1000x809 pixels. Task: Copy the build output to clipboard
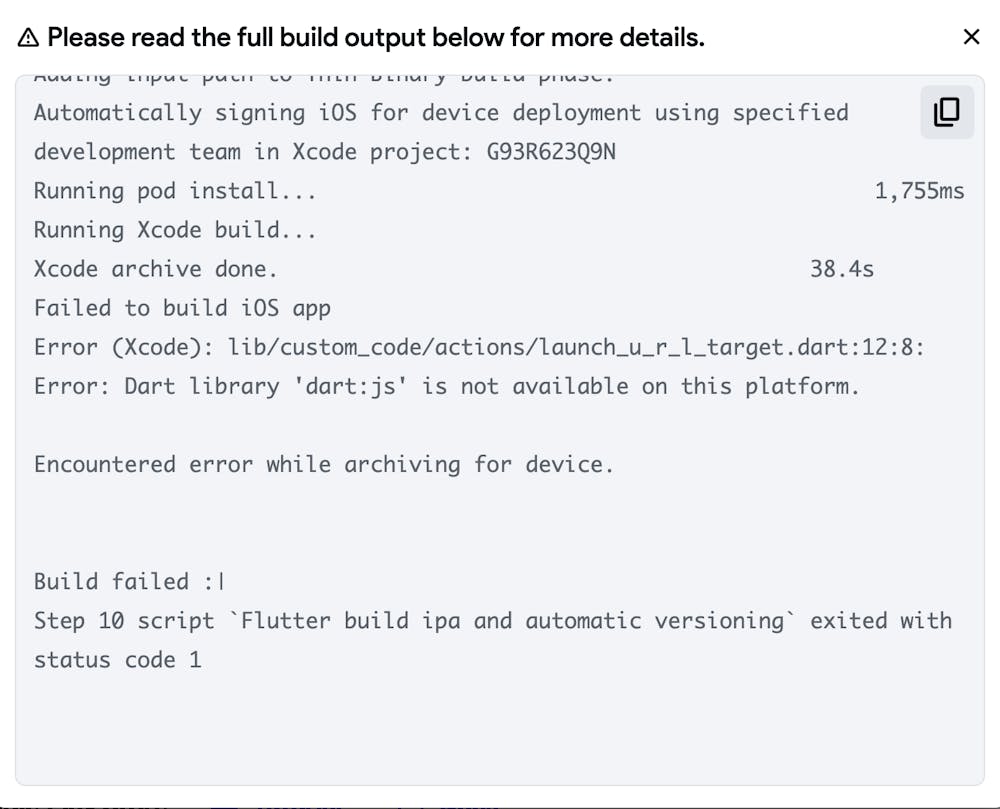pyautogui.click(x=946, y=112)
